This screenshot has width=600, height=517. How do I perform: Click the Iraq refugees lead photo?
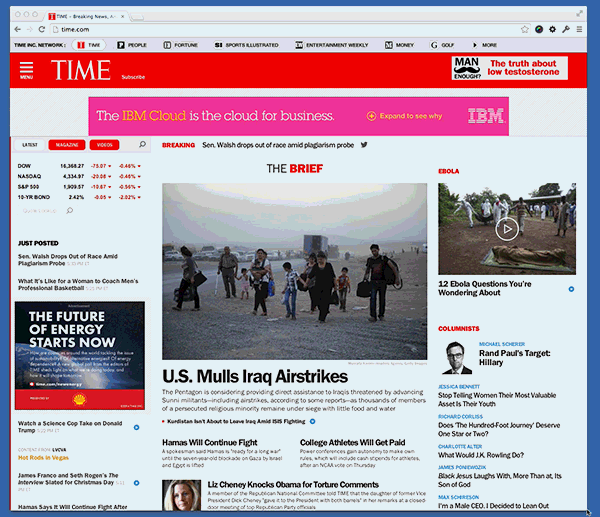294,271
